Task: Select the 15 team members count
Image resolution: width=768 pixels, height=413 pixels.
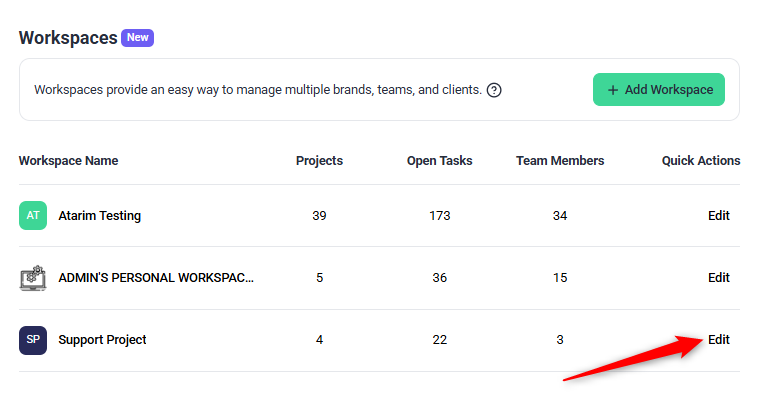Action: 559,278
